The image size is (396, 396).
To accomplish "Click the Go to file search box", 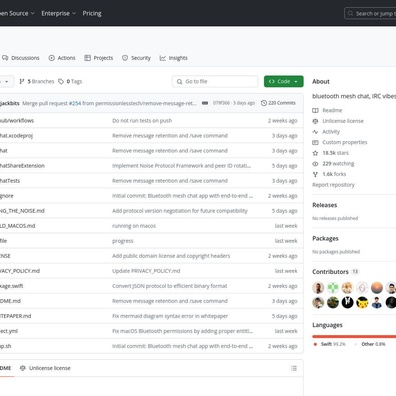I will [215, 81].
